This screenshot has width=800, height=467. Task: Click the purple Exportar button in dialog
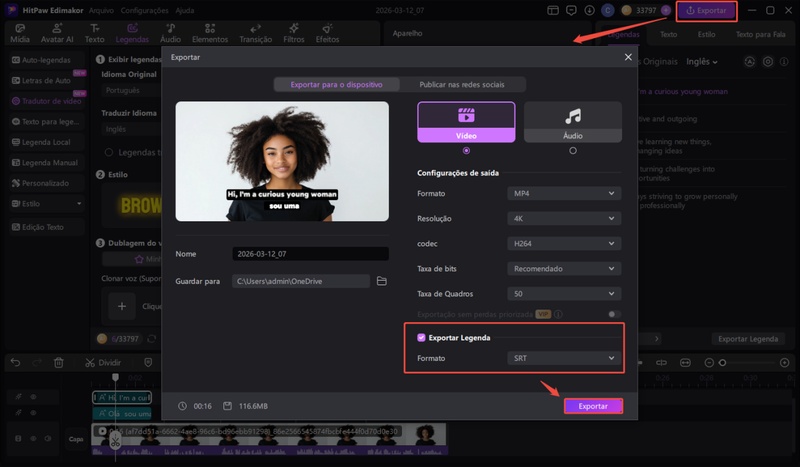pyautogui.click(x=593, y=406)
